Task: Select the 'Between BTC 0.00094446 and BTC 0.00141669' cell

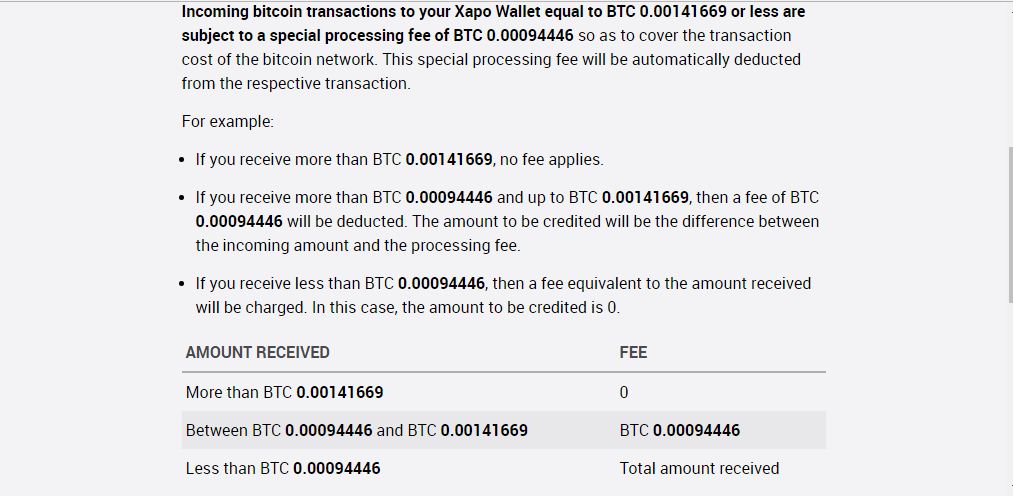Action: (x=357, y=430)
